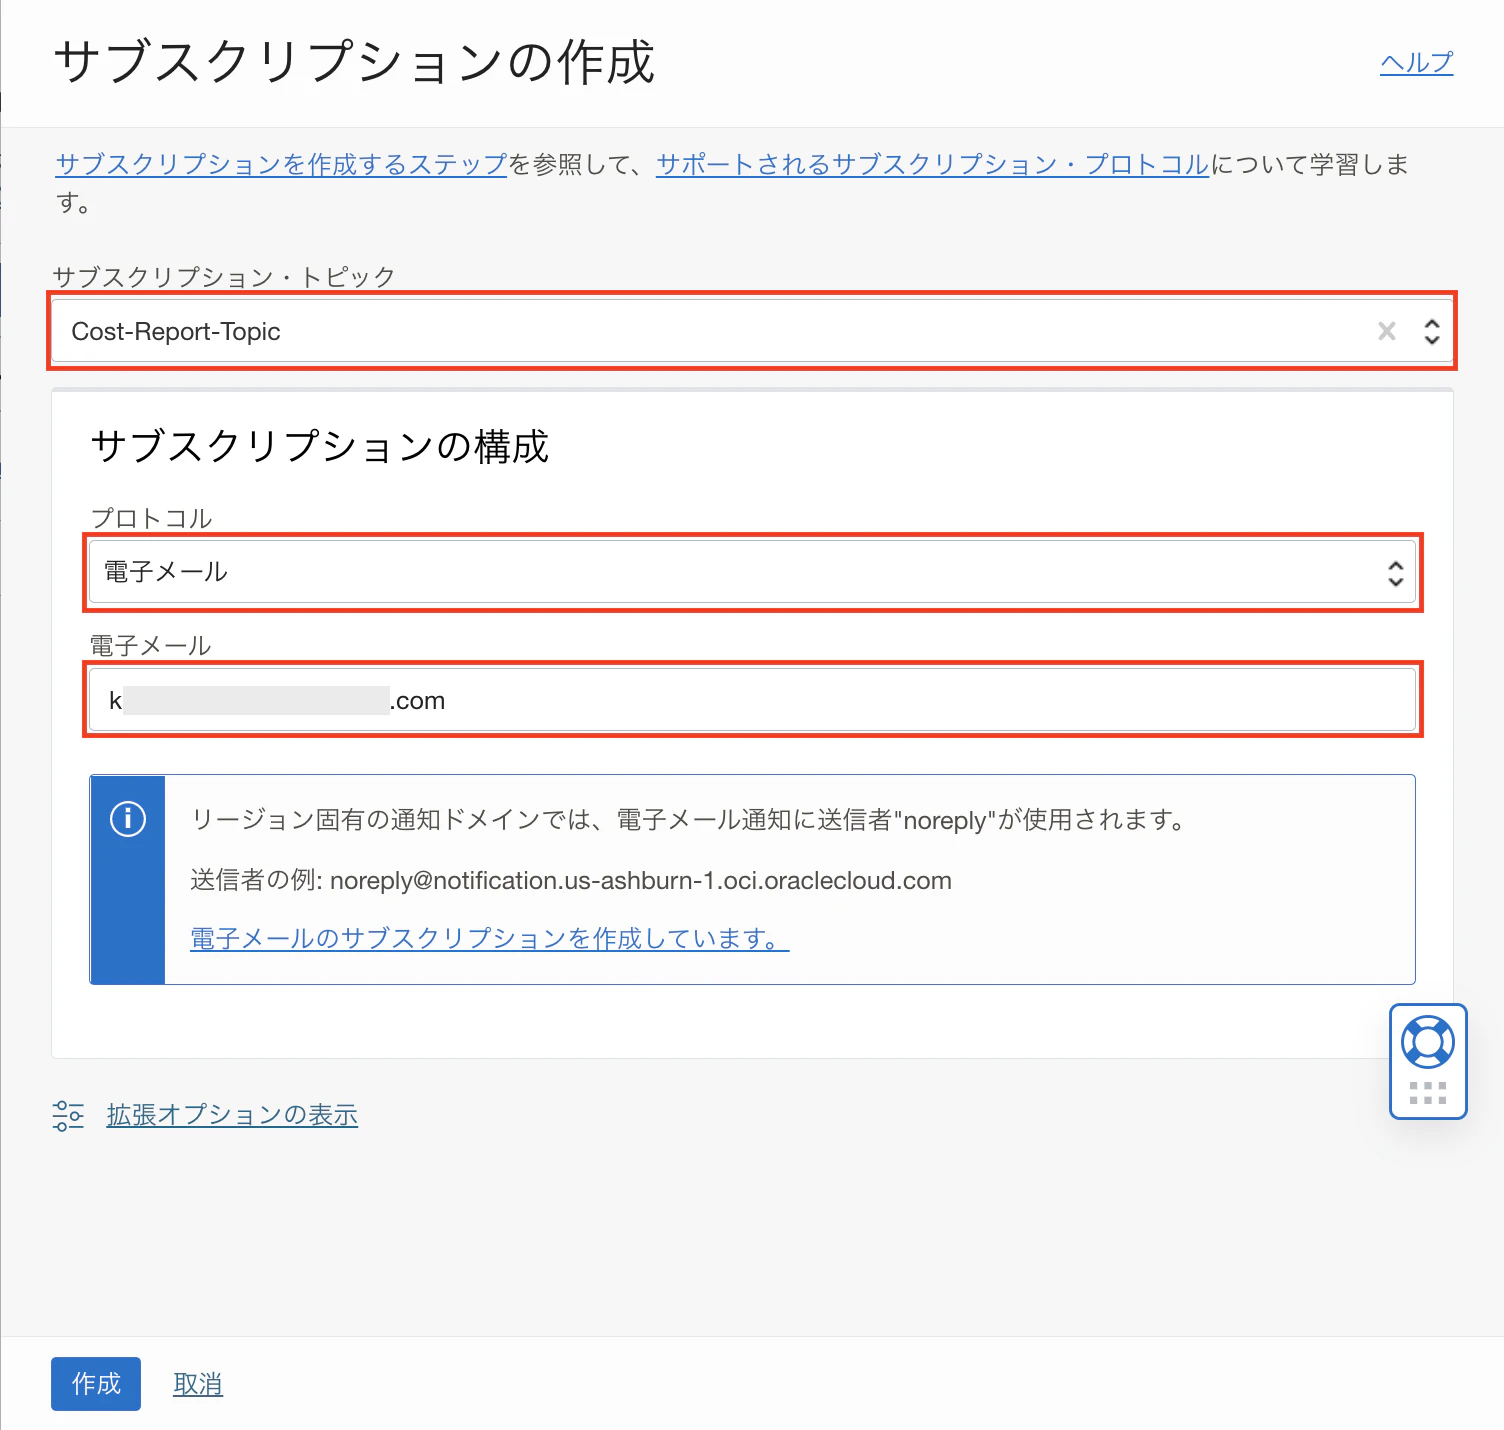Expand 拡張オプションの表示 advanced options

232,1115
